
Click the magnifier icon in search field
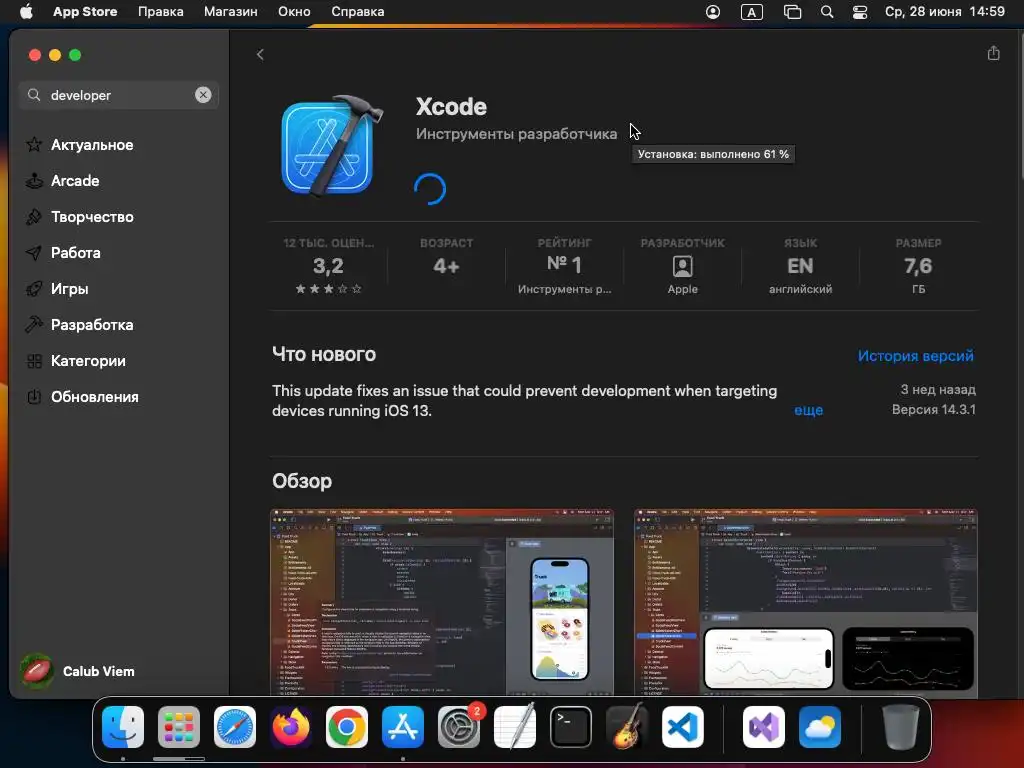(34, 95)
